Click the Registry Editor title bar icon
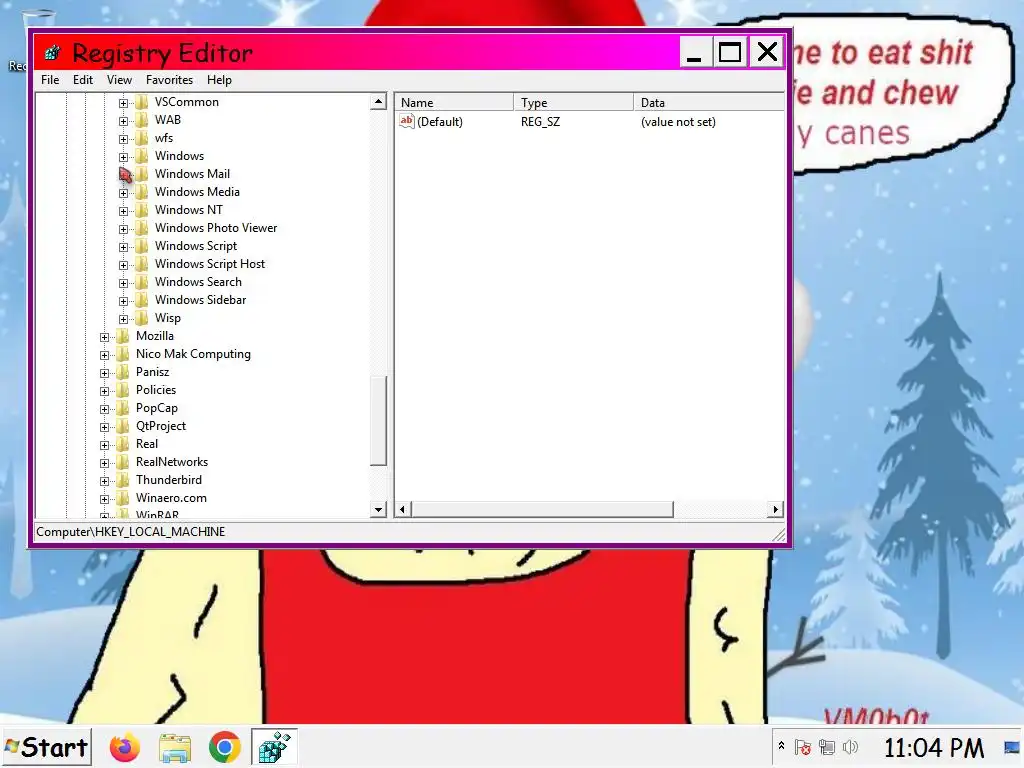 (53, 52)
